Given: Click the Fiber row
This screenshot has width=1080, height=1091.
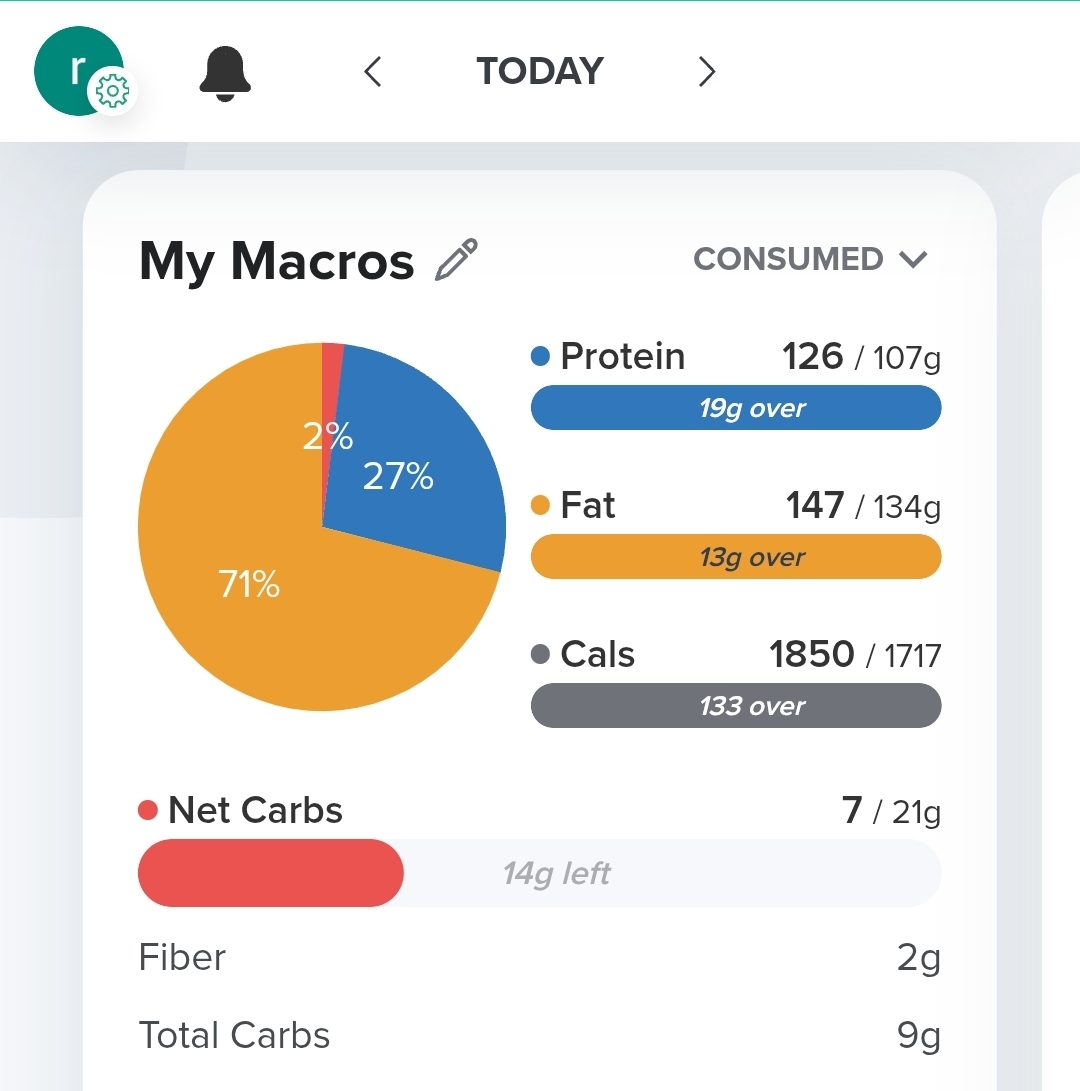Looking at the screenshot, I should coord(540,958).
